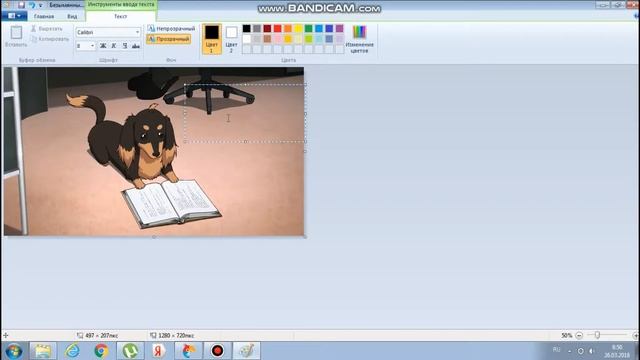Click the 497 × 207 selection size readout

(x=101, y=336)
